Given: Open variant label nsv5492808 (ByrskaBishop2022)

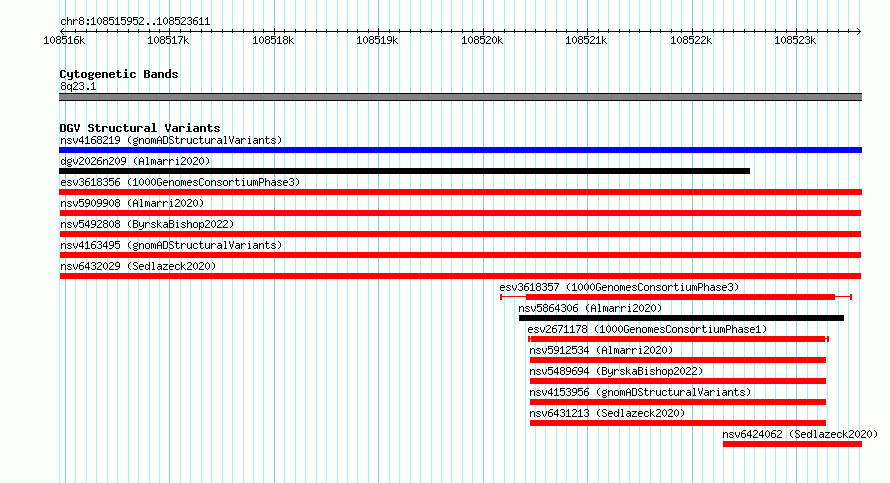Looking at the screenshot, I should [147, 224].
